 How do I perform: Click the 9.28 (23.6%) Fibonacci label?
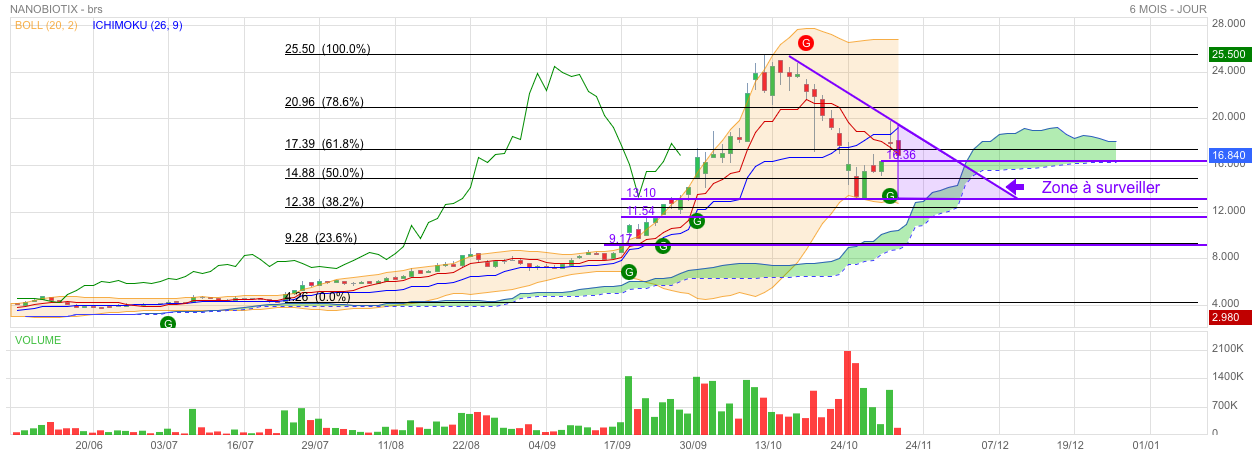click(x=320, y=238)
